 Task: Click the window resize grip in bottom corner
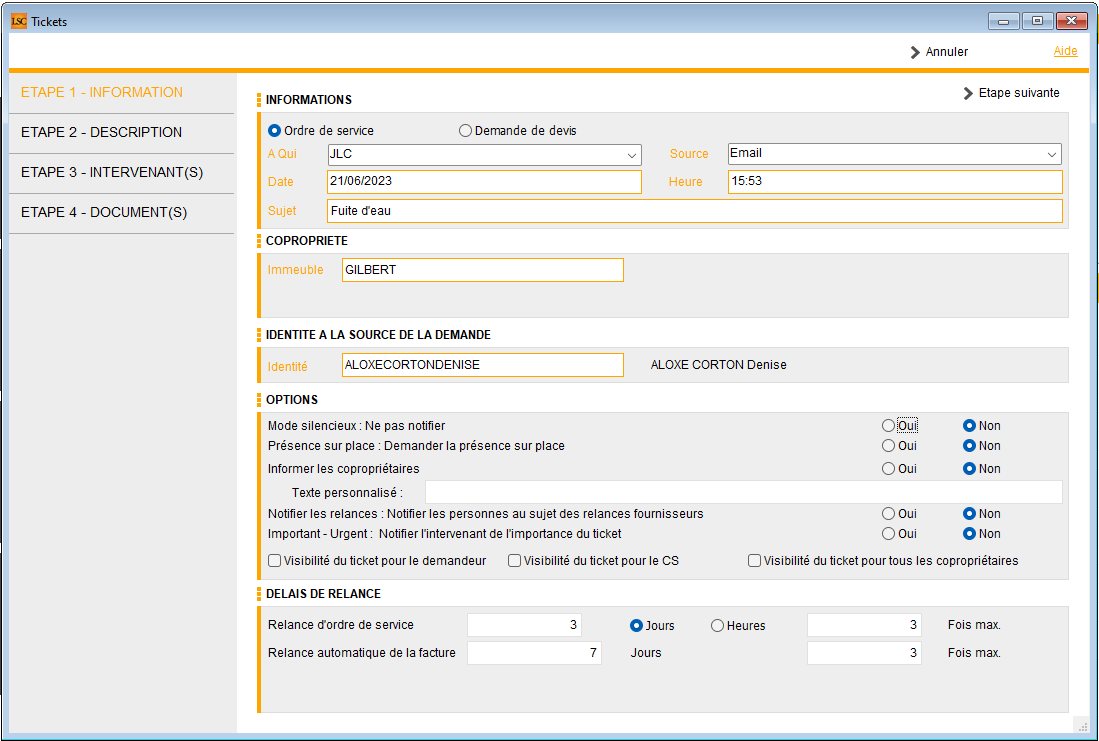coord(1080,726)
